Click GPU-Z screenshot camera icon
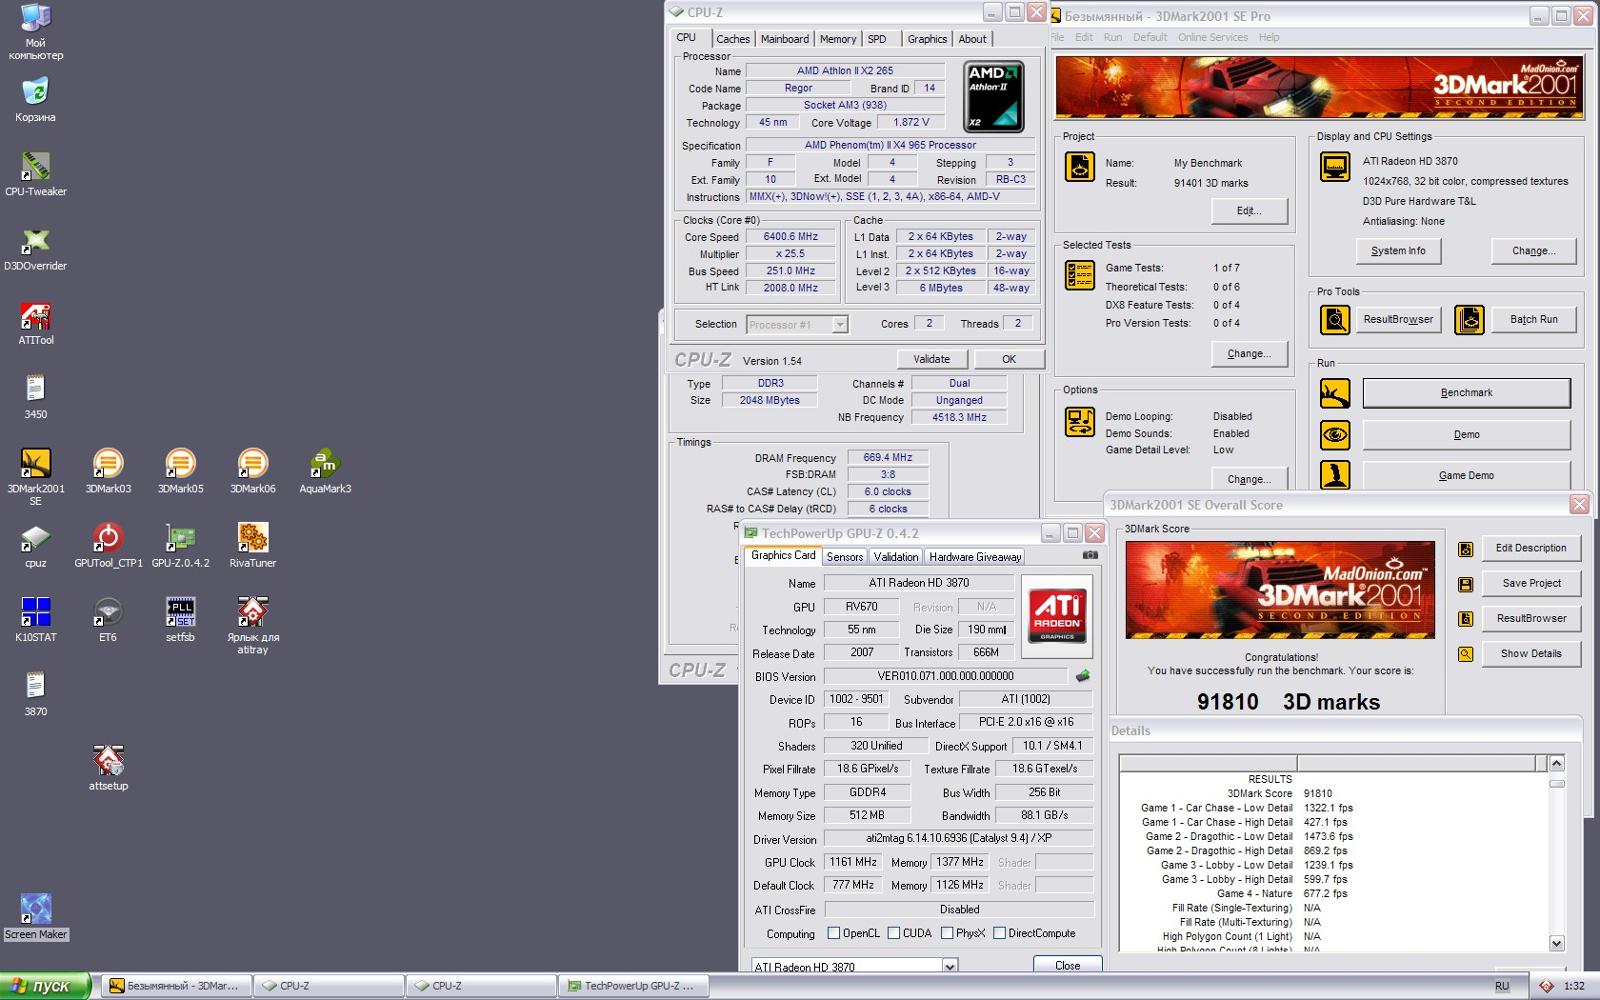1600x1000 pixels. coord(1090,555)
